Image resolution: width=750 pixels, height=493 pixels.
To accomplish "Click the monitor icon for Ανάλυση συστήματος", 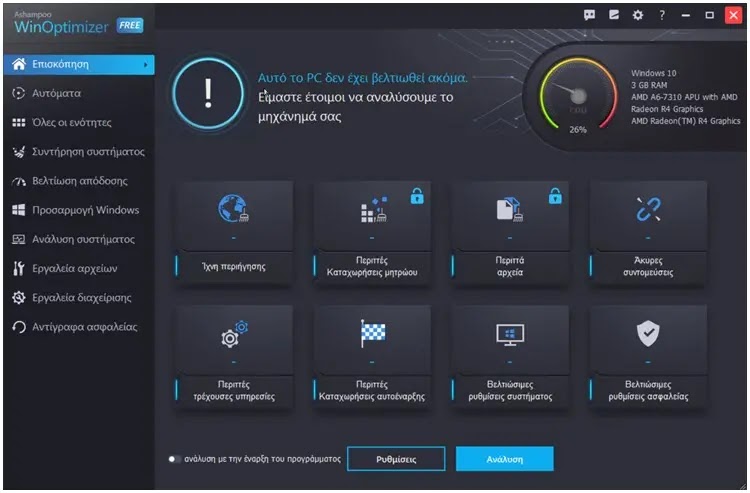I will [x=18, y=239].
